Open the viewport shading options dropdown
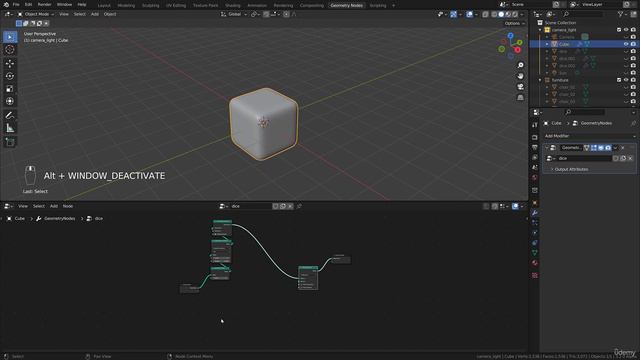This screenshot has height=360, width=640. coord(522,14)
